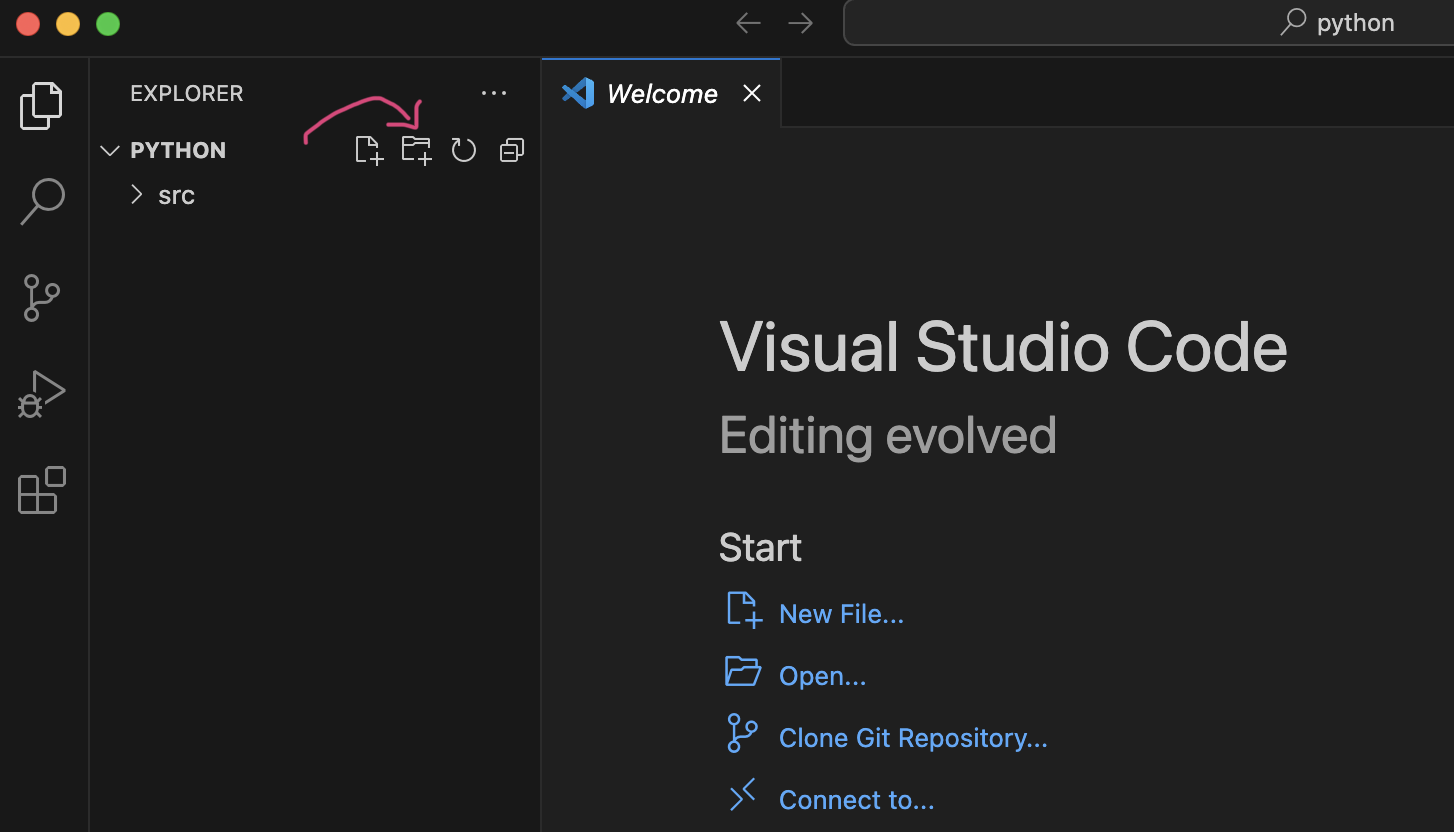
Task: Close the Welcome tab
Action: click(752, 93)
